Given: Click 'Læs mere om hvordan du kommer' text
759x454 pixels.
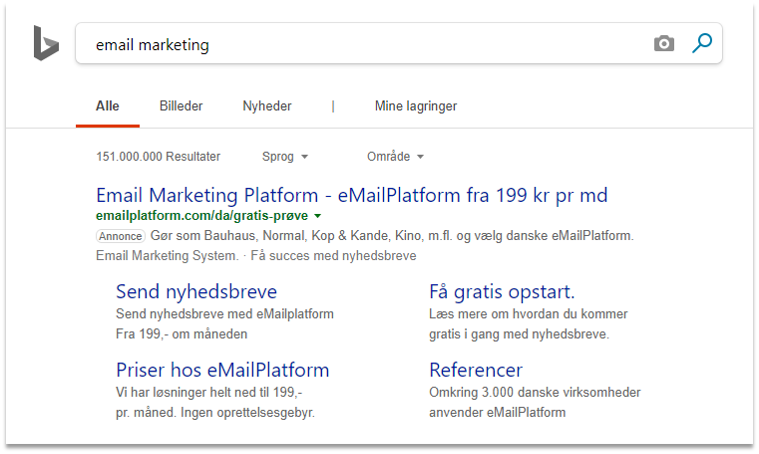Looking at the screenshot, I should tap(528, 314).
